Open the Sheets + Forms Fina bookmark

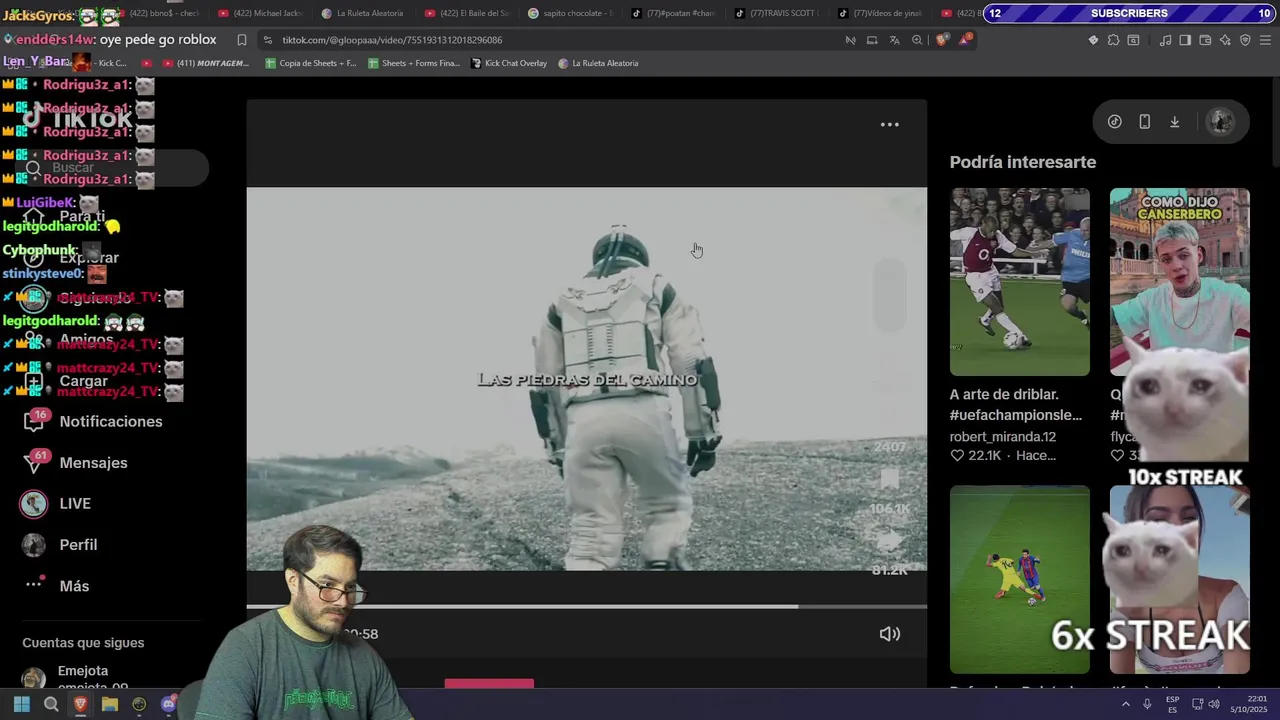(414, 63)
